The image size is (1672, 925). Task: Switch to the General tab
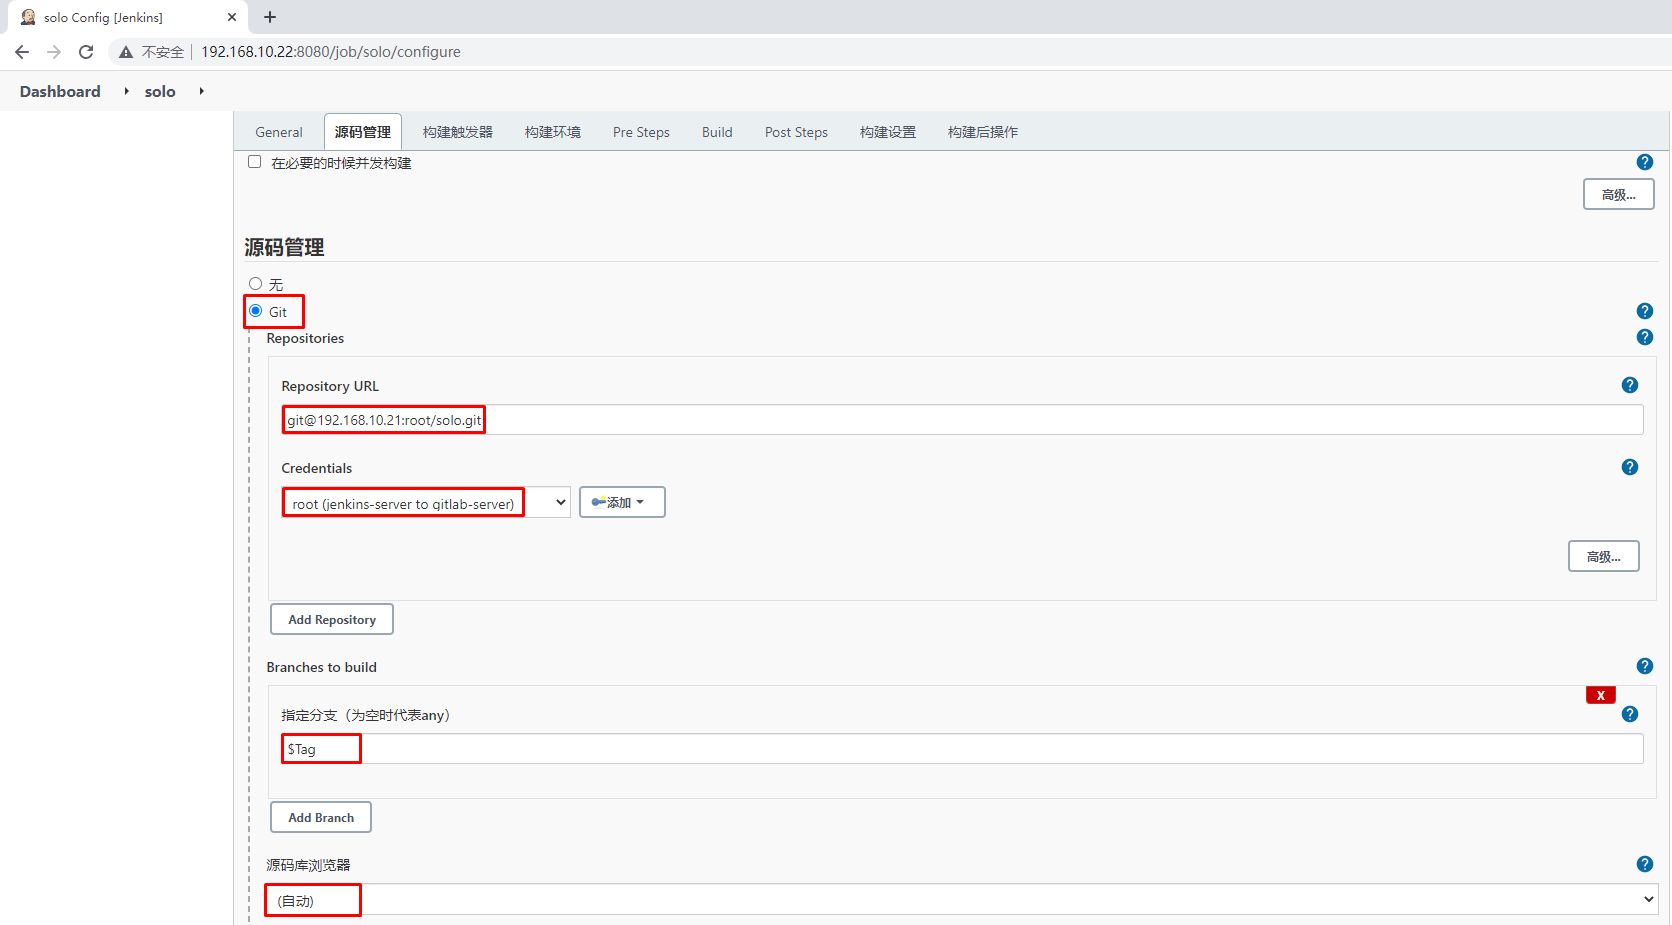[279, 132]
